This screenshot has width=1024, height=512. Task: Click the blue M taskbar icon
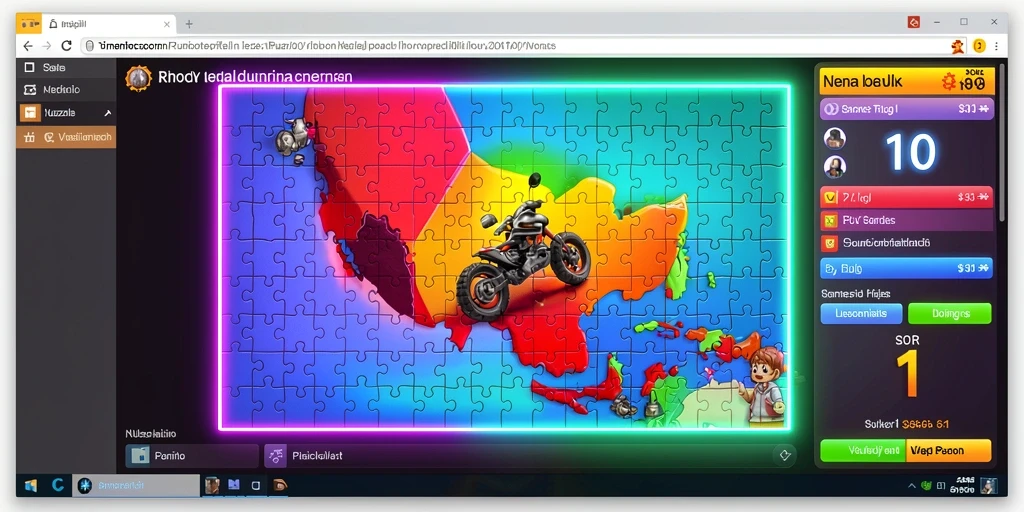coord(234,485)
